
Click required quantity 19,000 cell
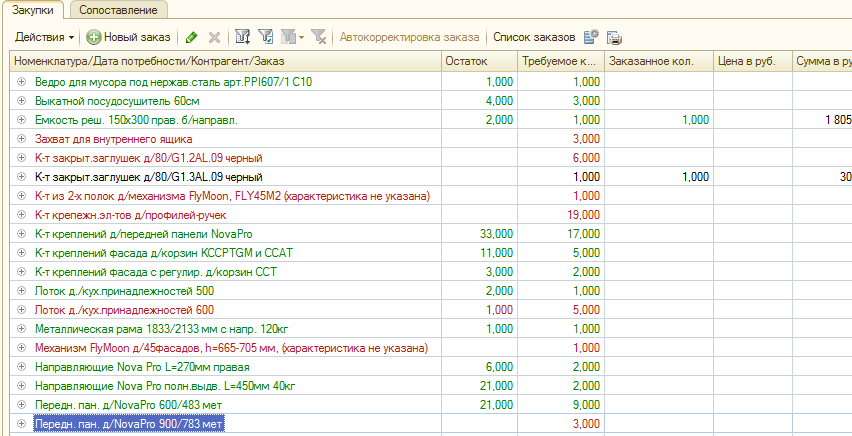(x=584, y=215)
